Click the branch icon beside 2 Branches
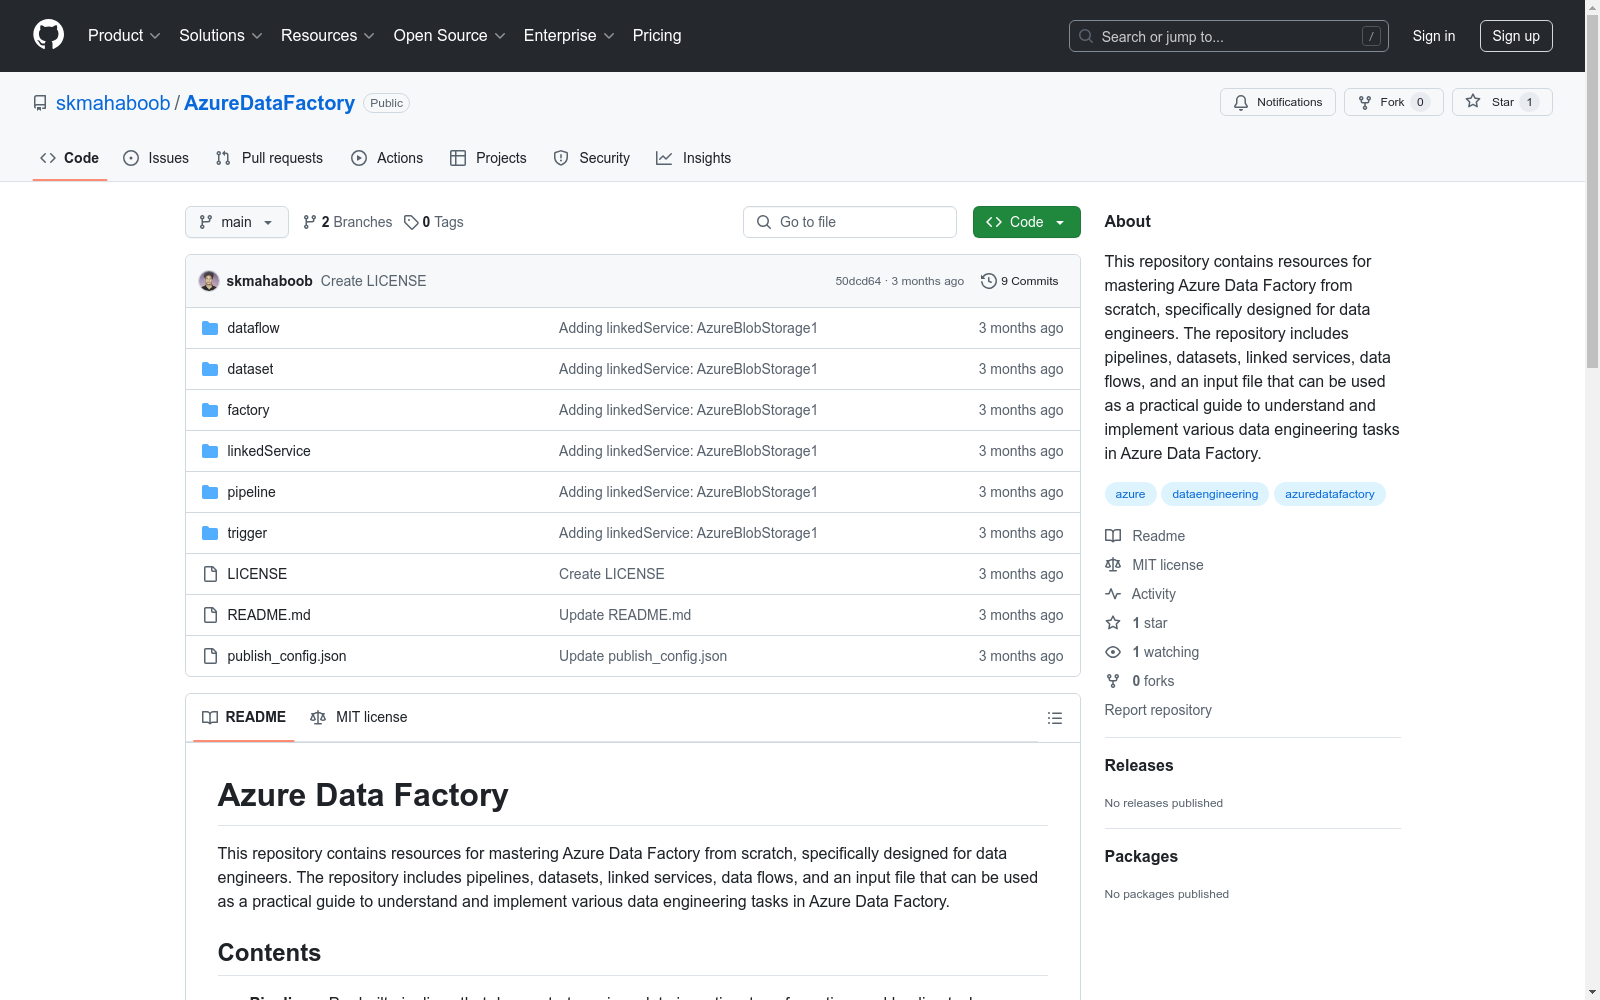Screen dimensions: 1600x1000 pyautogui.click(x=310, y=222)
